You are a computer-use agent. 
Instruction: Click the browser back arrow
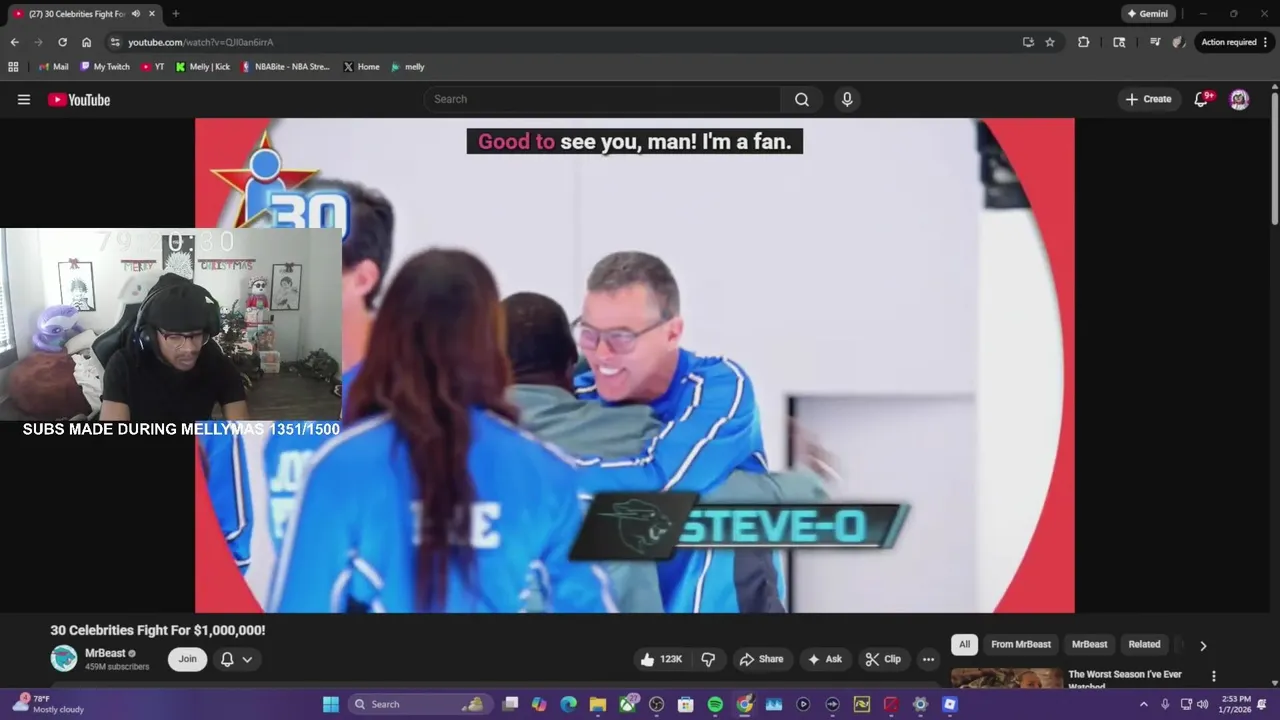tap(14, 42)
